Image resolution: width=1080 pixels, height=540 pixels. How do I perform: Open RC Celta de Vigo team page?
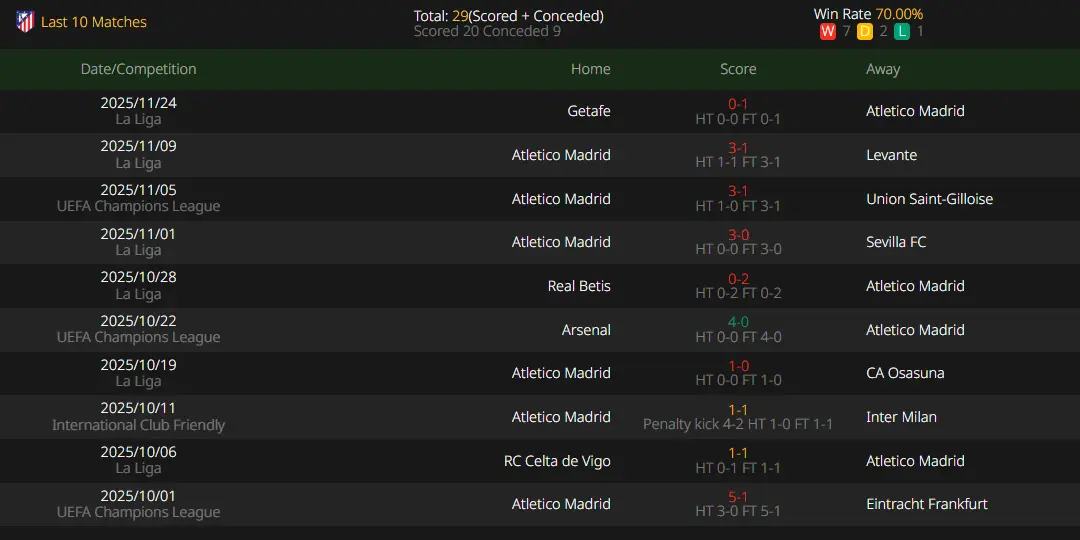(557, 461)
